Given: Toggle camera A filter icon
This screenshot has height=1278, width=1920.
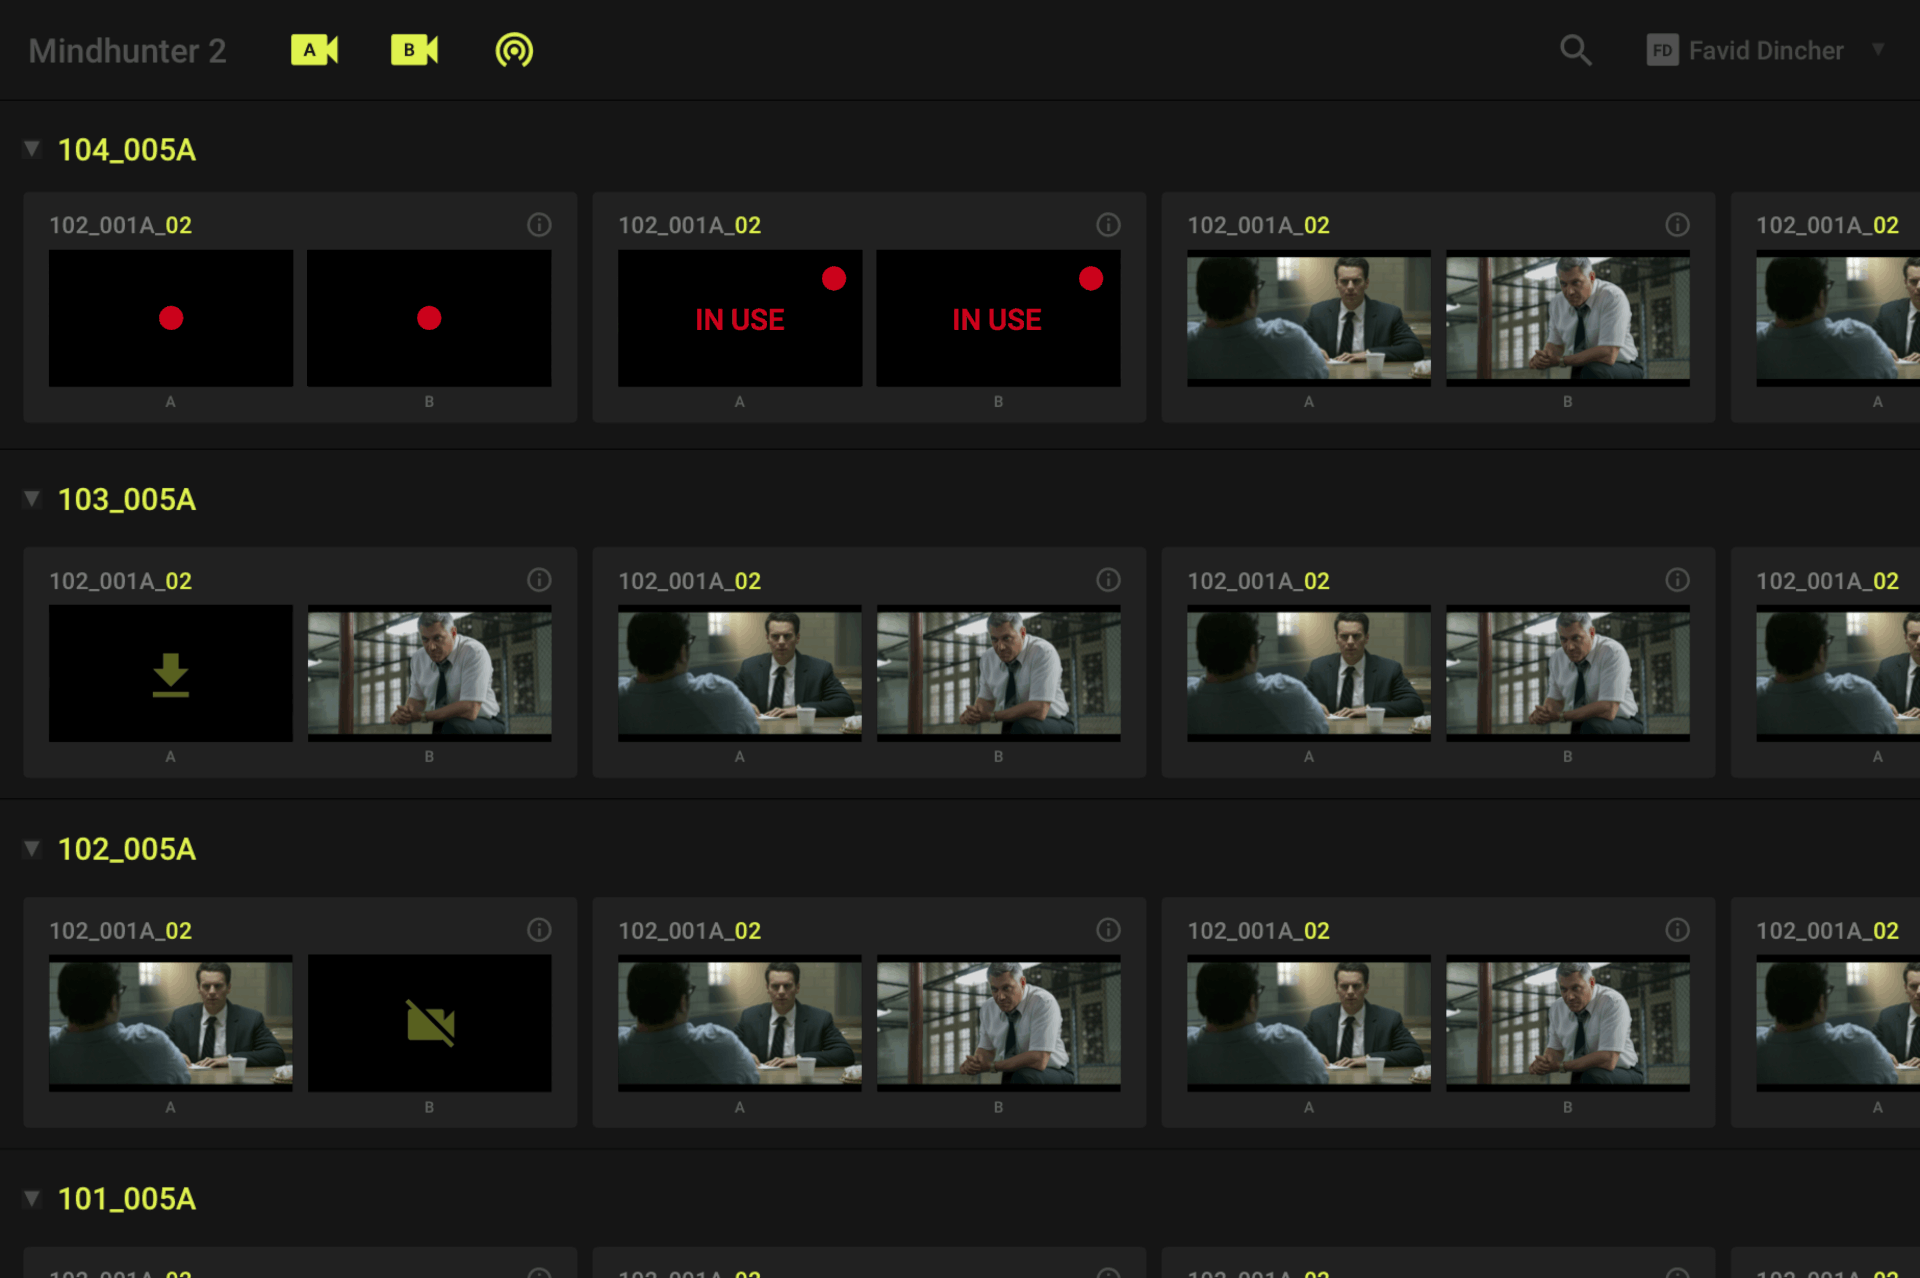Looking at the screenshot, I should pyautogui.click(x=314, y=50).
